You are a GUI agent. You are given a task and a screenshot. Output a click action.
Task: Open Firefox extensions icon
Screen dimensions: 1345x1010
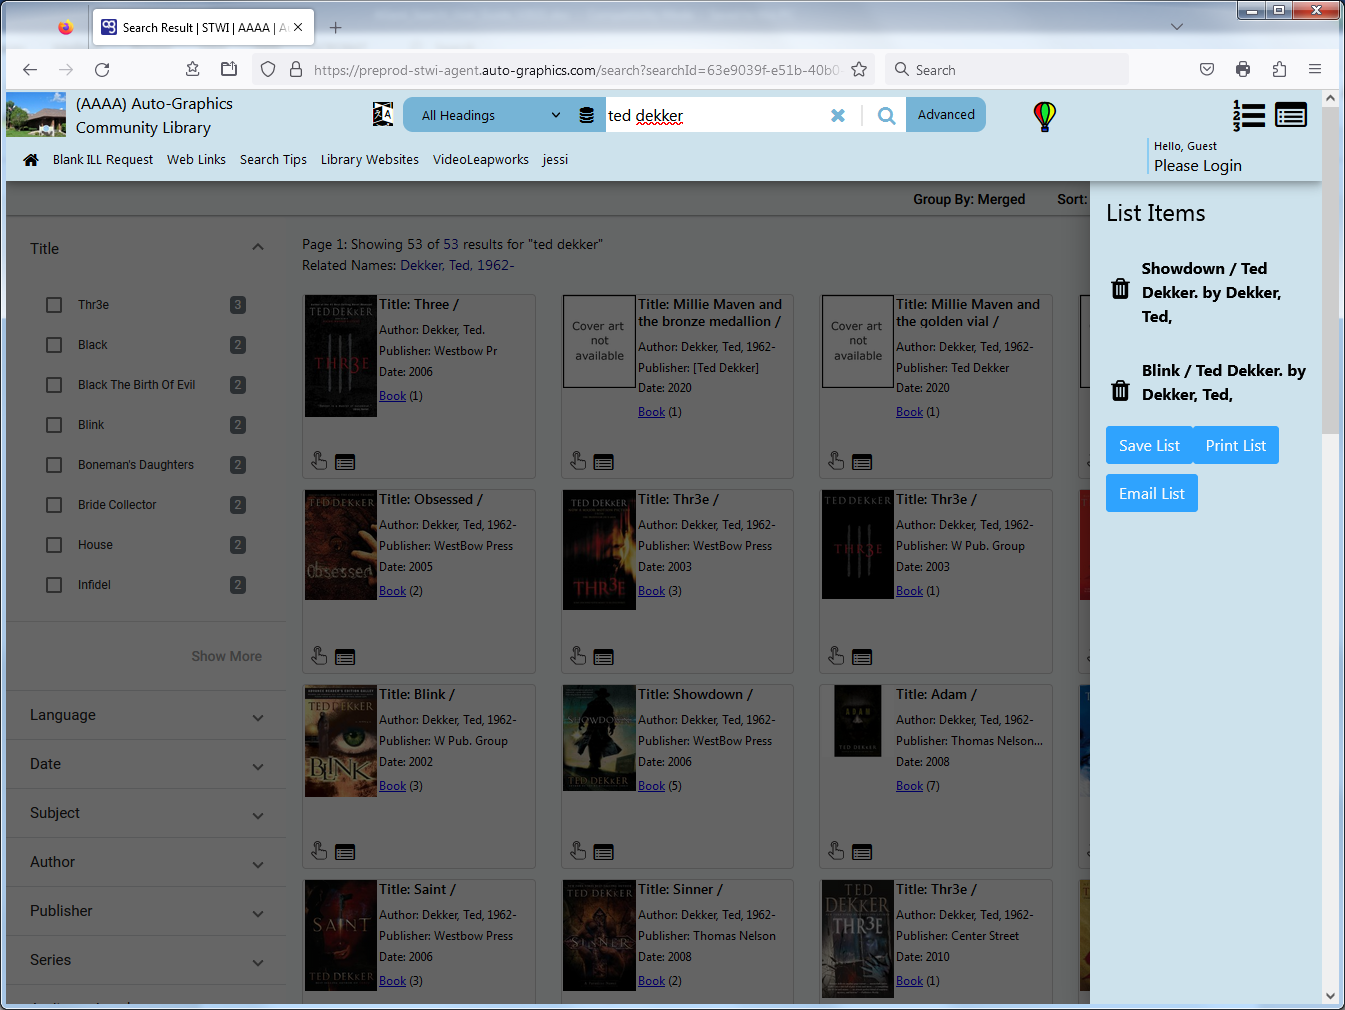[x=1279, y=70]
